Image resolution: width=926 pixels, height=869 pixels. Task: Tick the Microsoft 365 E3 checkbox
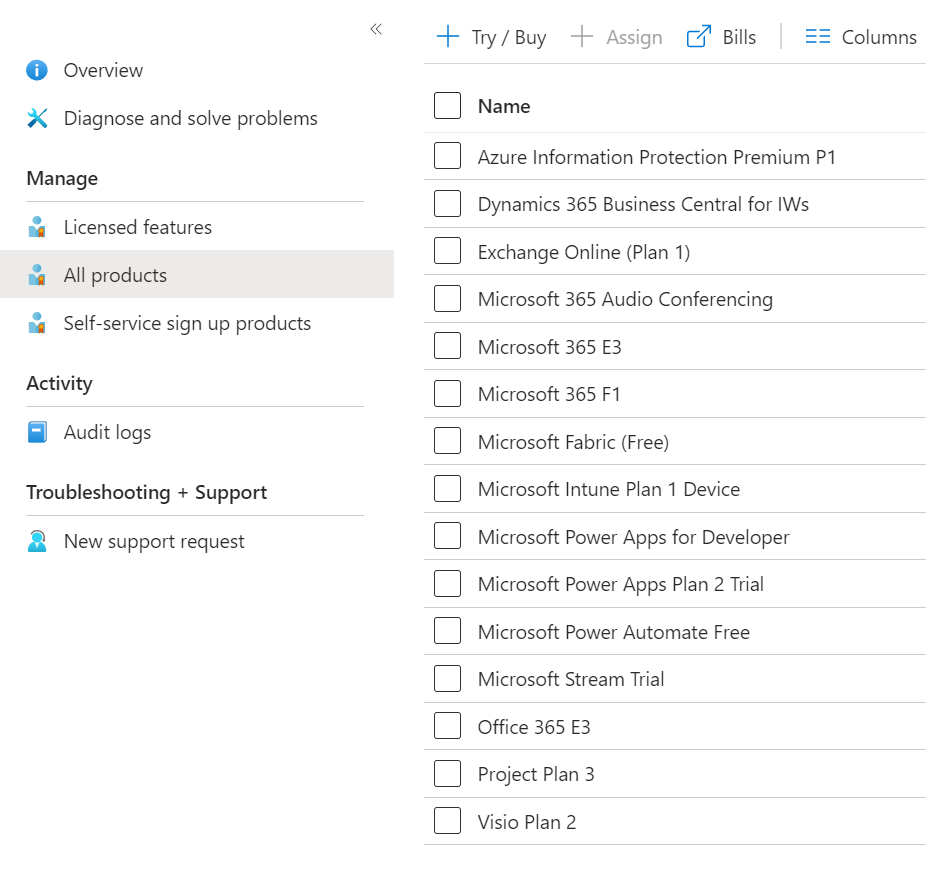point(448,346)
